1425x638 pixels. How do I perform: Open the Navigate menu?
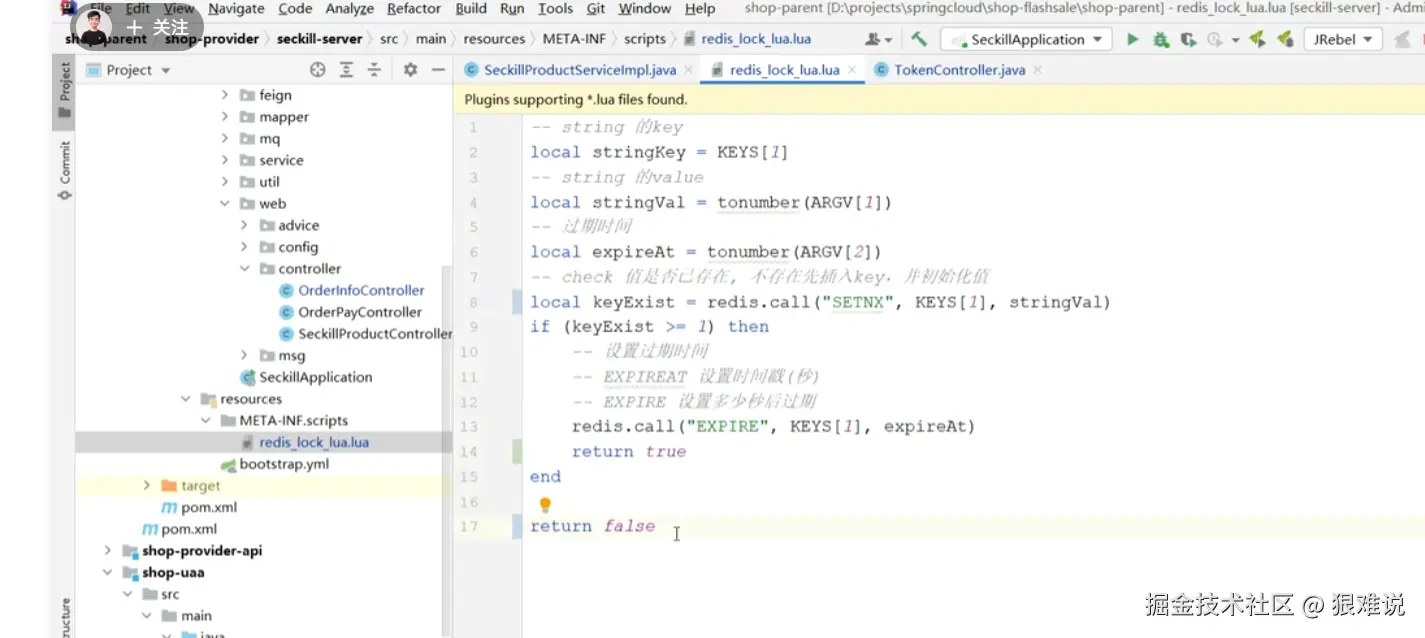pyautogui.click(x=236, y=8)
